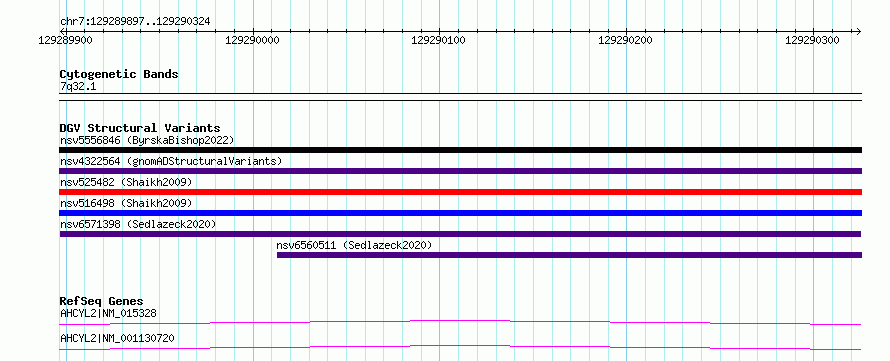Click the 129290000 ruler tick label
The image size is (890, 361).
coord(253,40)
